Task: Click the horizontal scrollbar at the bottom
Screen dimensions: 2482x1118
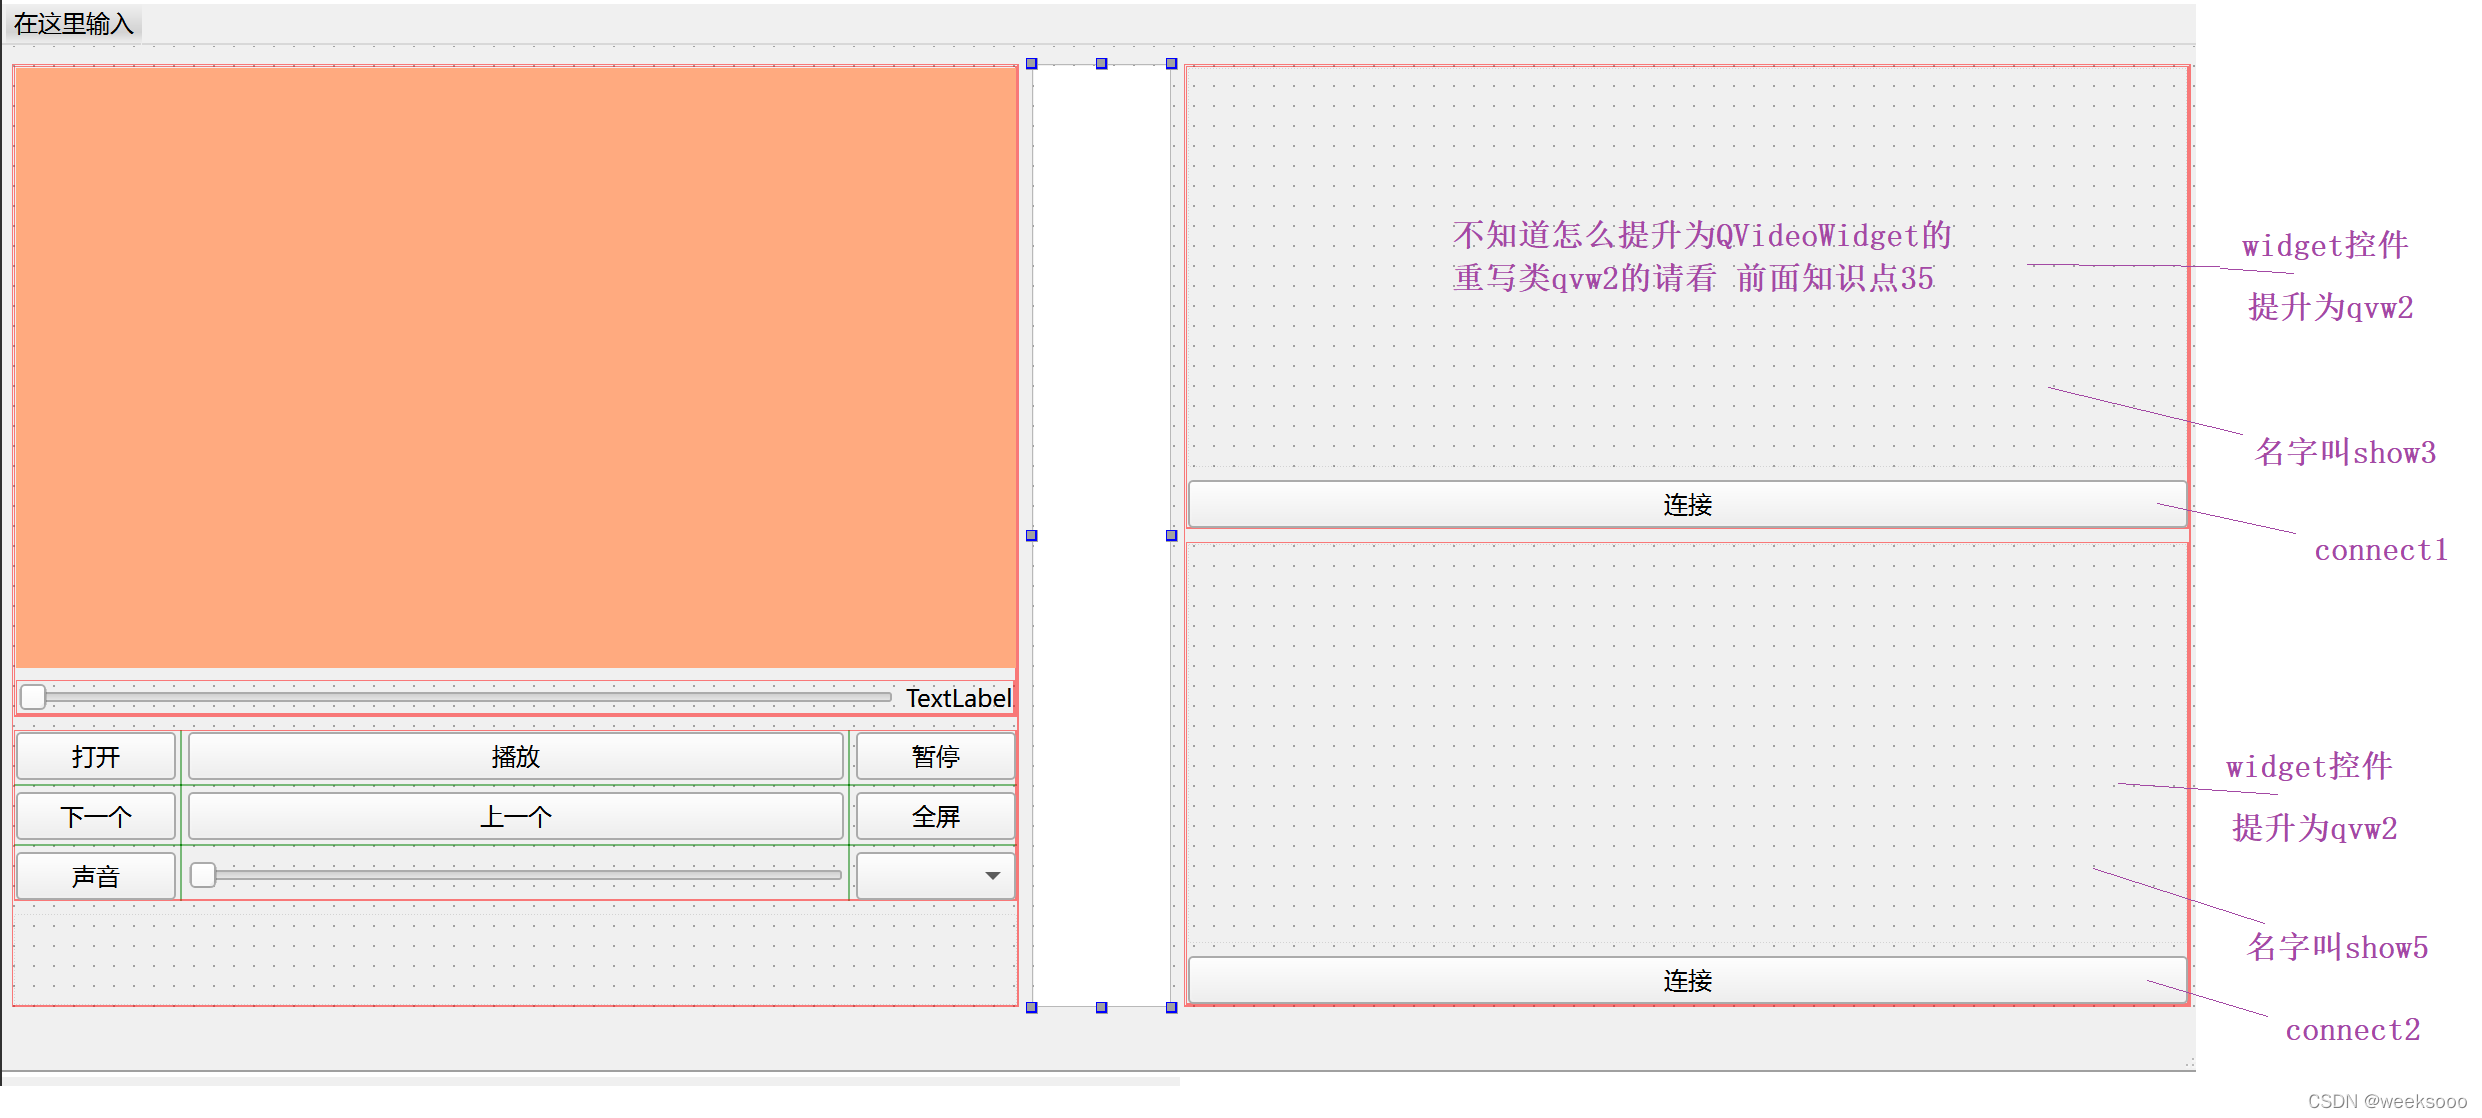Action: click(x=590, y=1081)
